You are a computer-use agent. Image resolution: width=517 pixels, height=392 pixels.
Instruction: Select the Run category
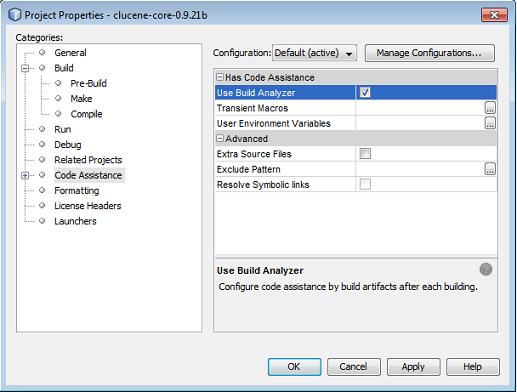[x=63, y=129]
